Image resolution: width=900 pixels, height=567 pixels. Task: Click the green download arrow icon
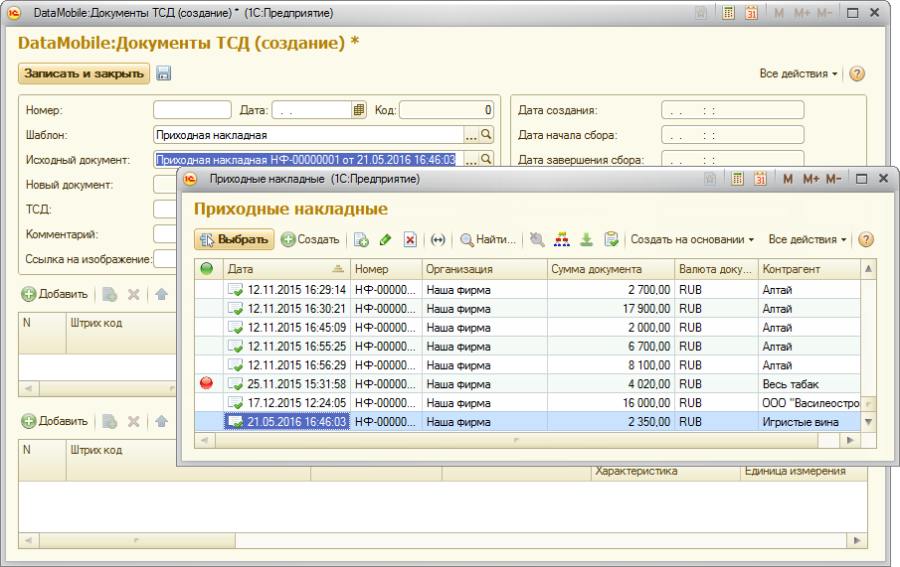586,239
